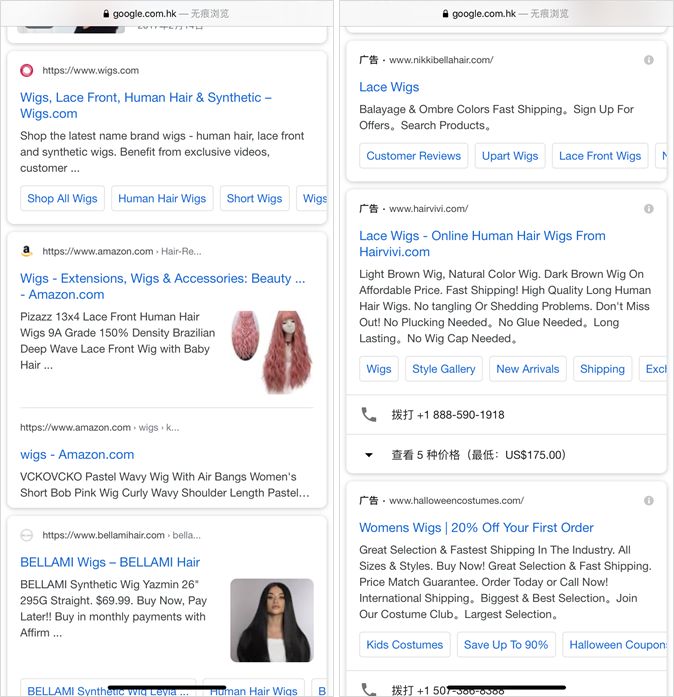Image resolution: width=674 pixels, height=697 pixels.
Task: Tap Save Up To 90% sitelink
Action: click(x=506, y=645)
